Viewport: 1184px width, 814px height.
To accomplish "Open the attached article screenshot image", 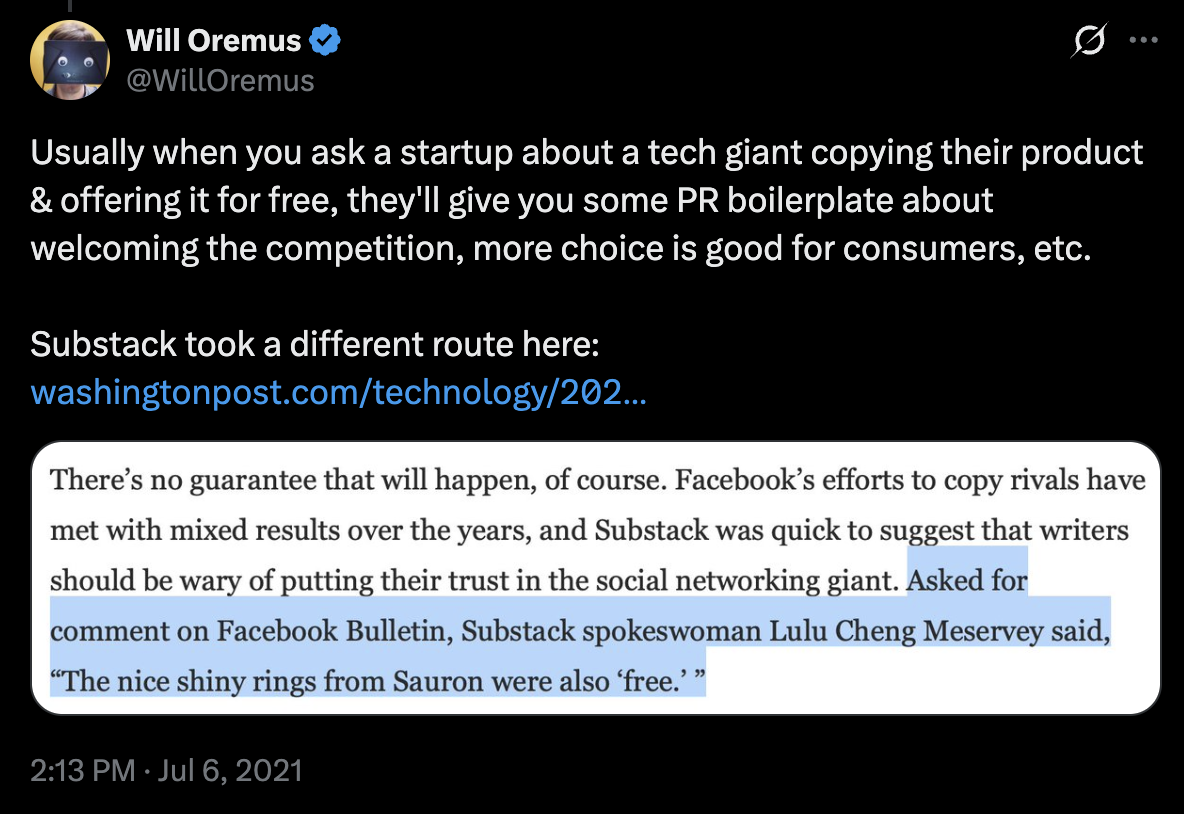I will [596, 578].
